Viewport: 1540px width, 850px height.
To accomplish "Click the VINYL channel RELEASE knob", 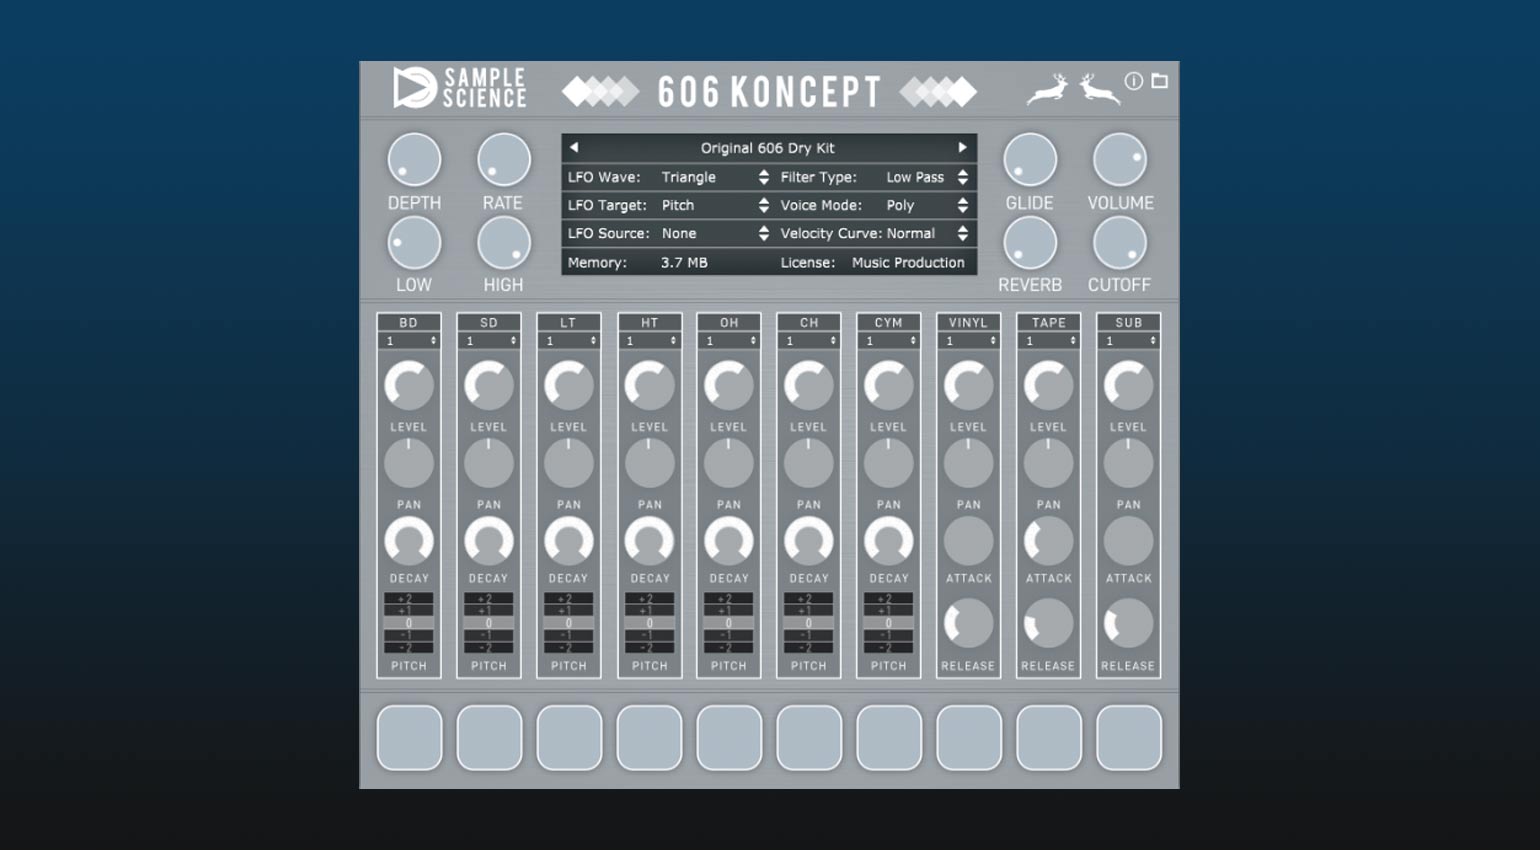I will coord(969,624).
